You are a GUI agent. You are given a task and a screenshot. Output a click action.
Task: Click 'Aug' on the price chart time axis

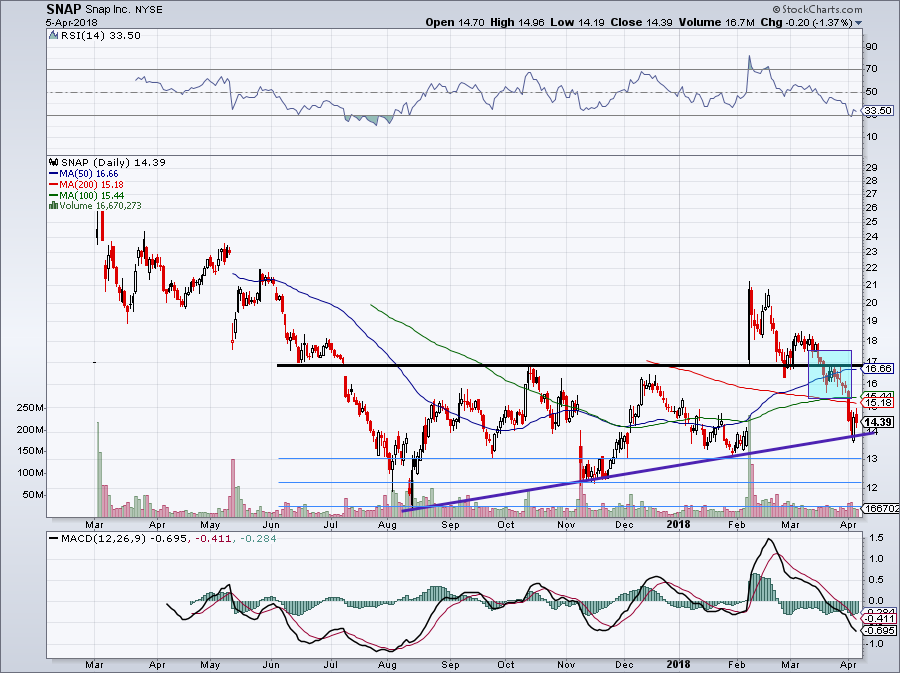click(x=387, y=525)
